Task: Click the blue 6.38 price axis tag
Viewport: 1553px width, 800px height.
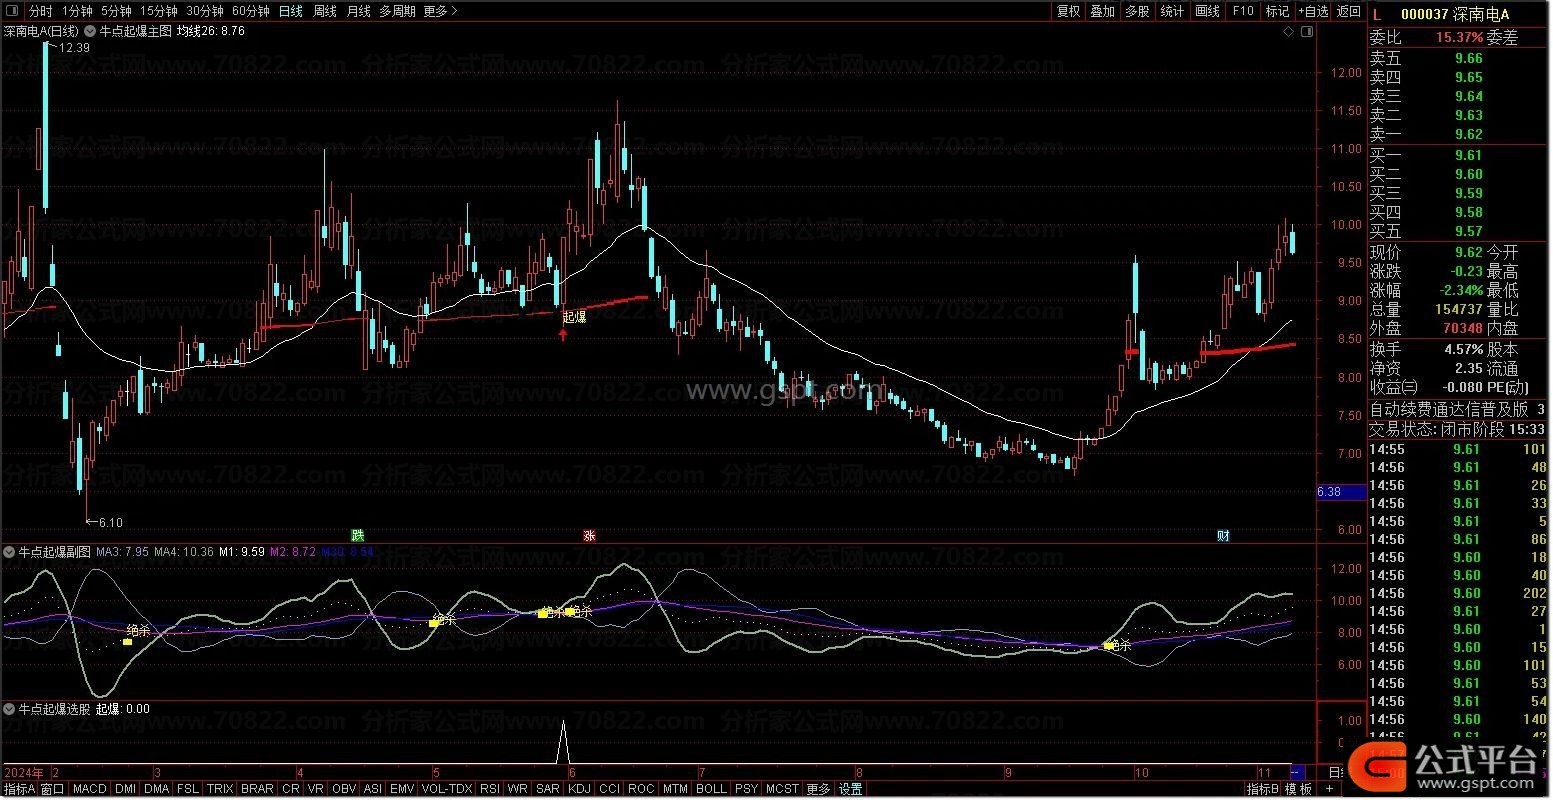Action: tap(1342, 492)
